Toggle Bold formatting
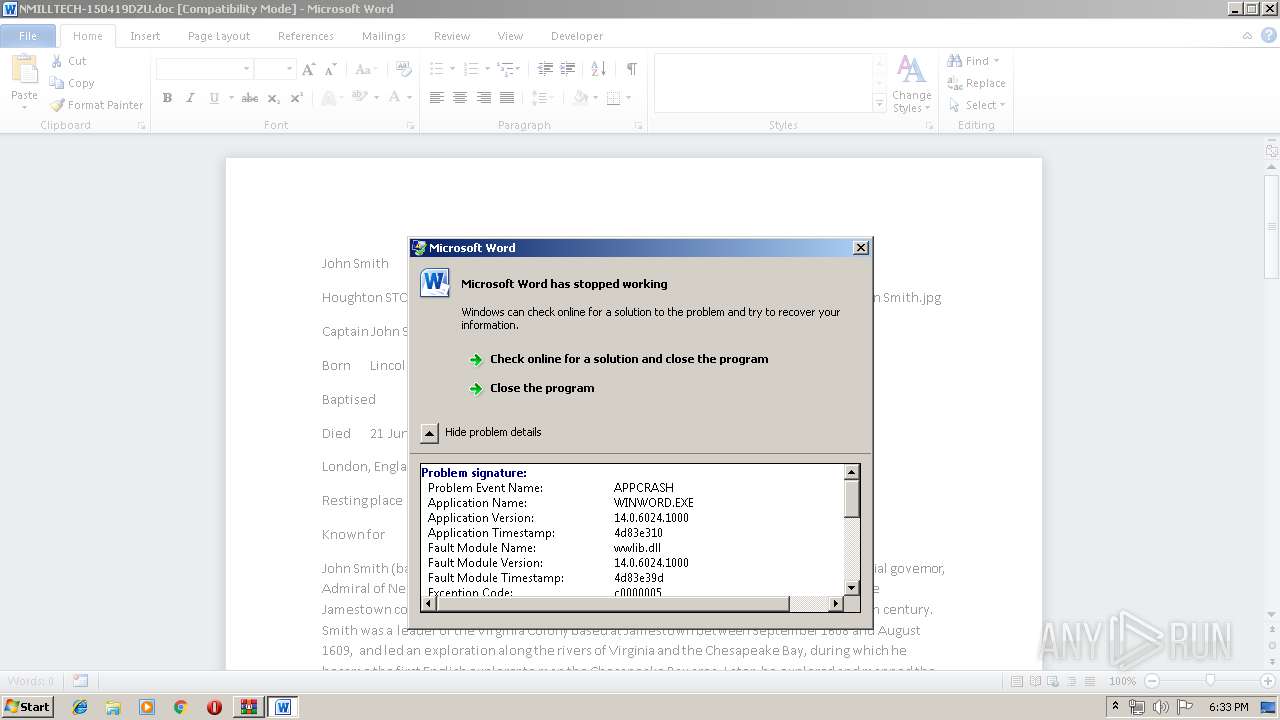This screenshot has width=1280, height=720. coord(167,98)
